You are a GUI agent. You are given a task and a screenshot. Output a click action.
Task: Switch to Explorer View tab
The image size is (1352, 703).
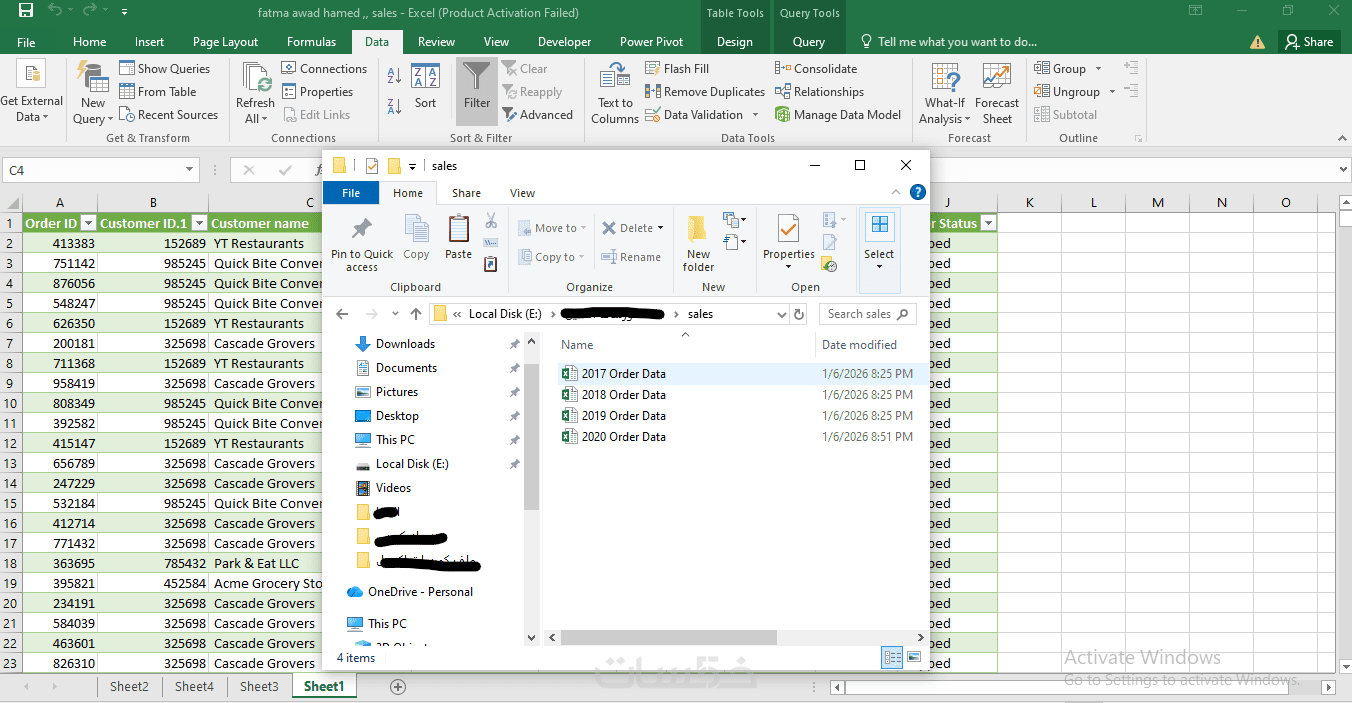(522, 193)
